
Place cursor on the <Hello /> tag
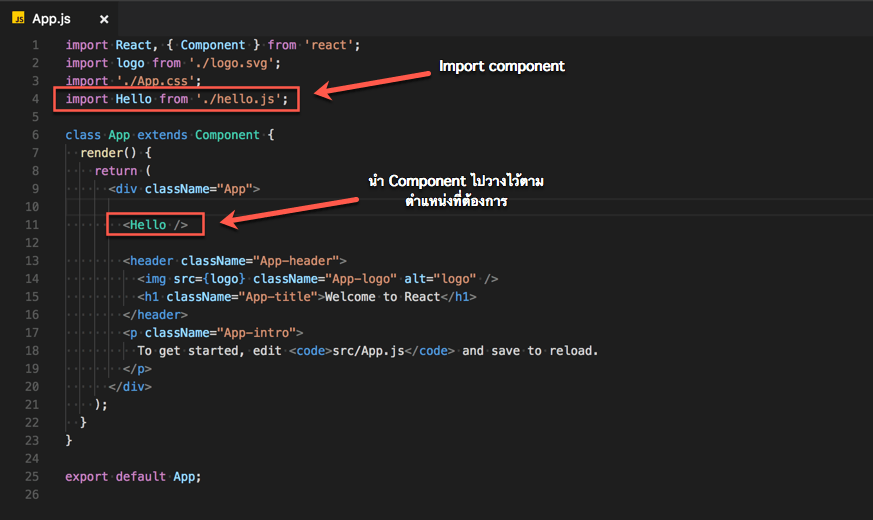pyautogui.click(x=155, y=225)
